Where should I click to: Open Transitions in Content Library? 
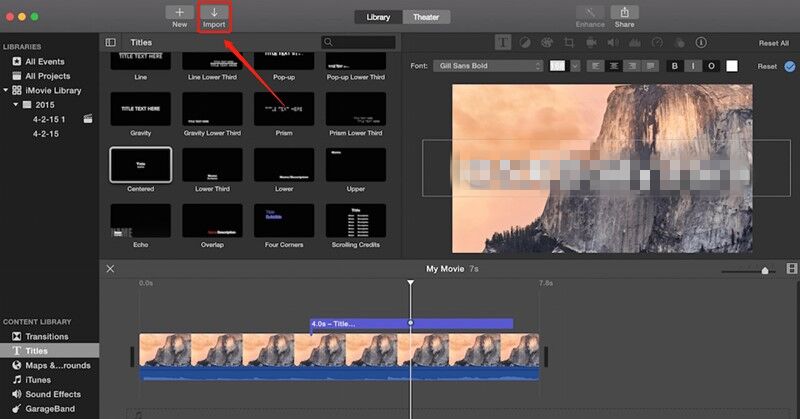tap(47, 336)
